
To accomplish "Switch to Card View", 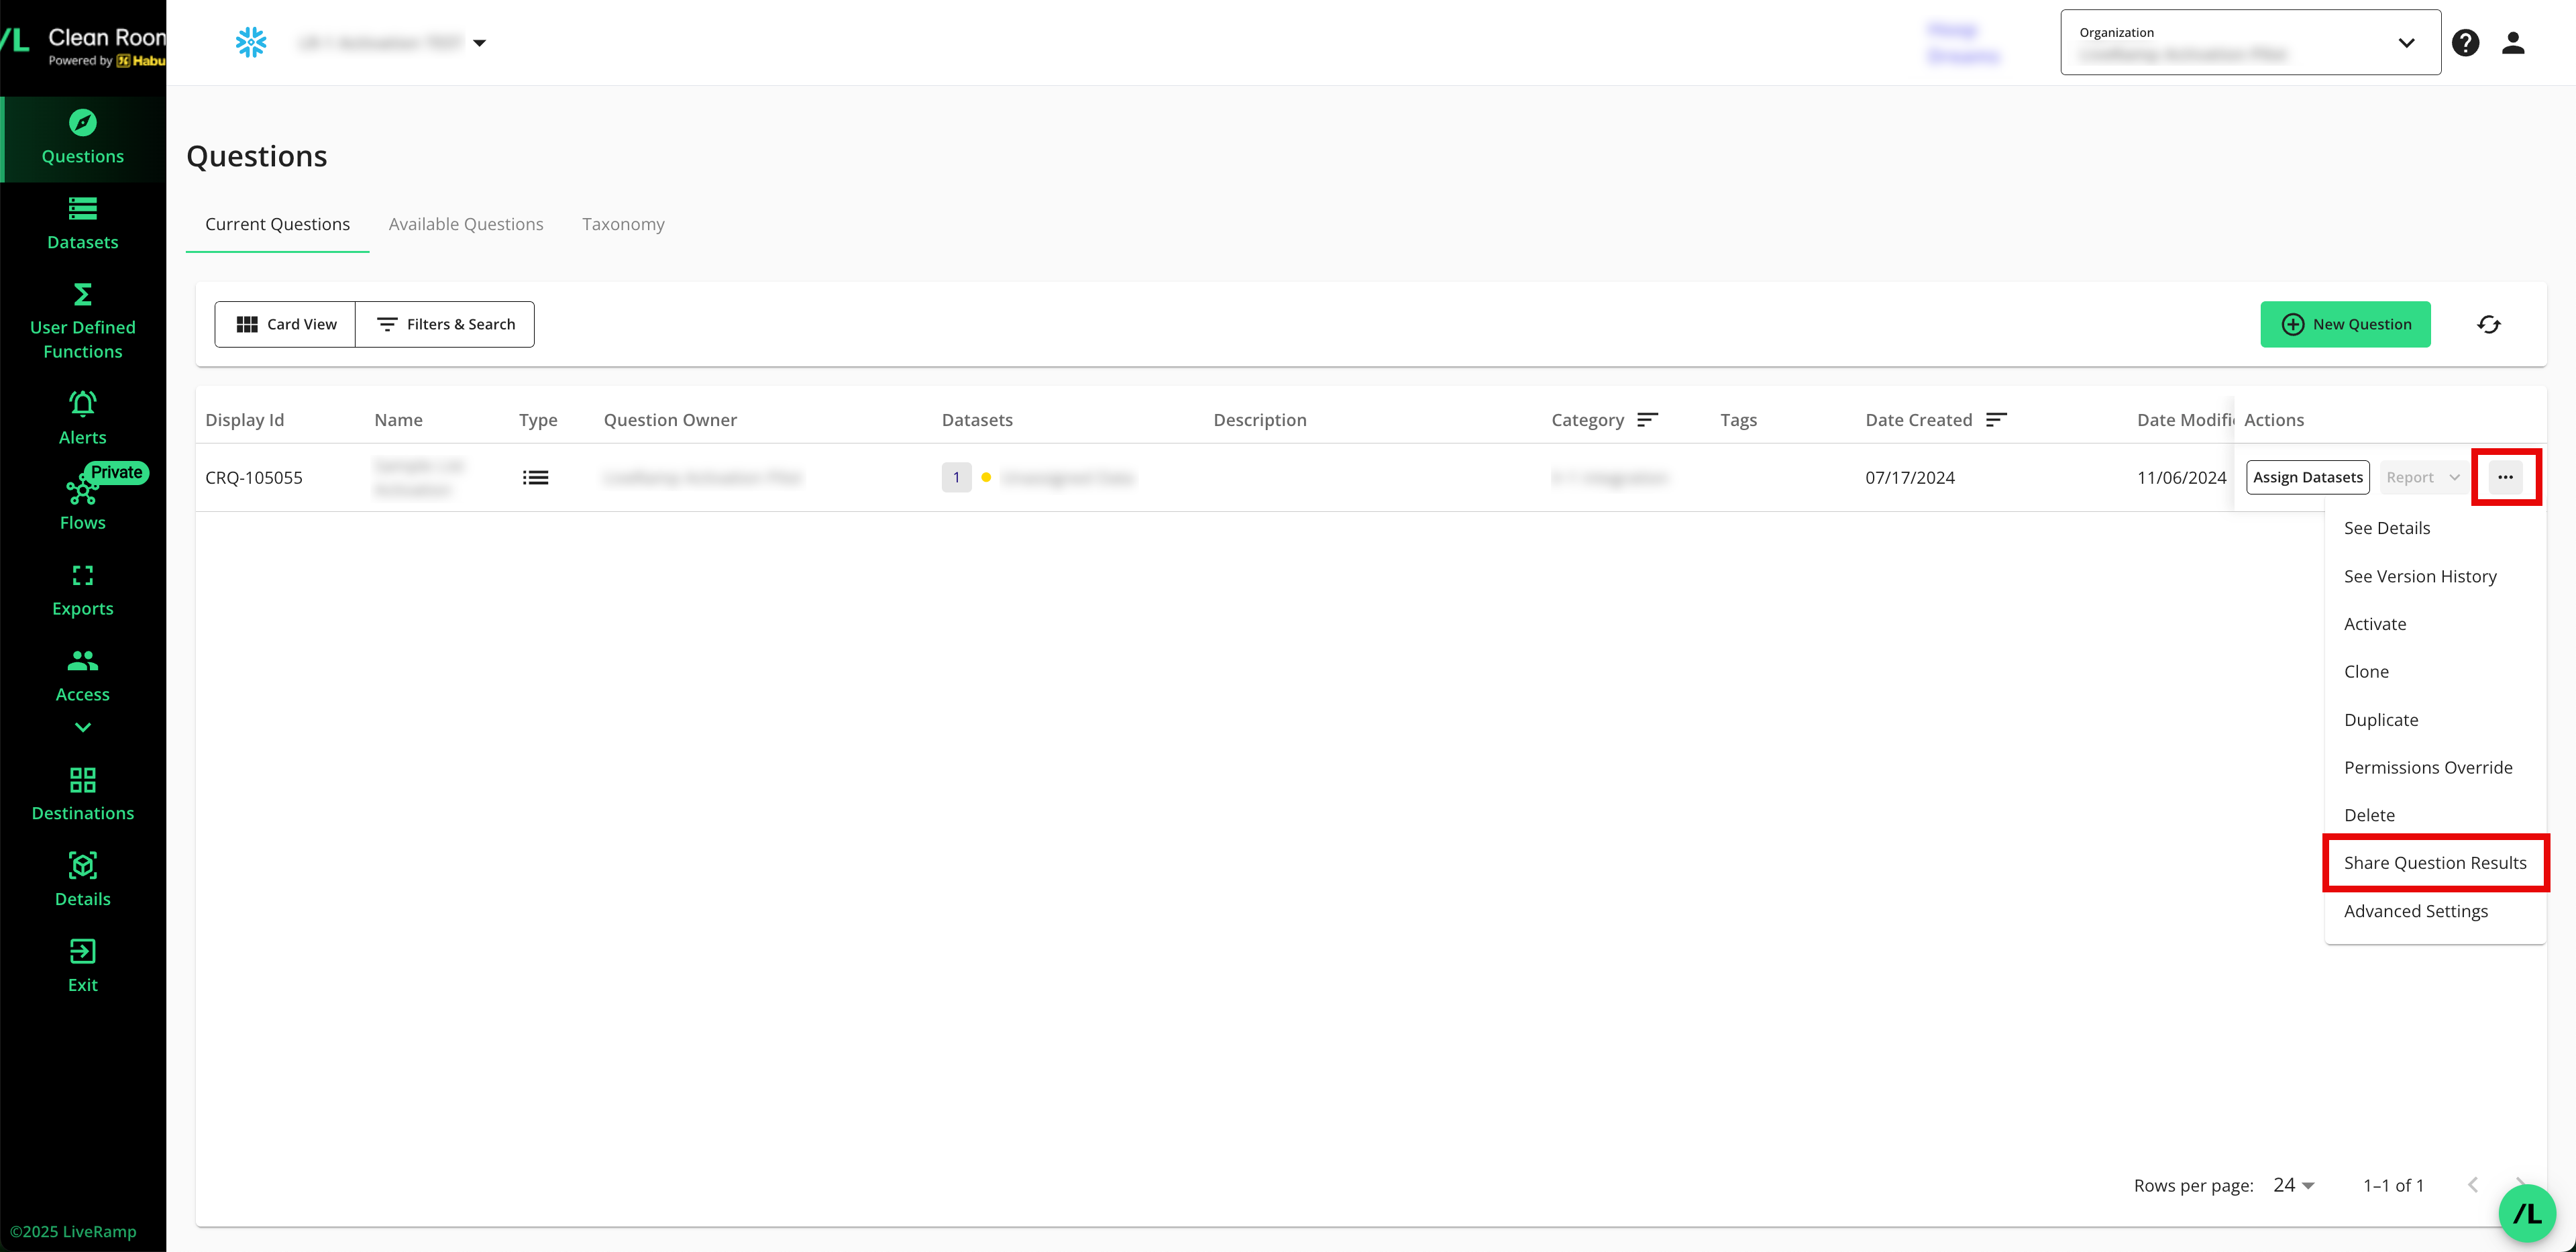I will [286, 324].
